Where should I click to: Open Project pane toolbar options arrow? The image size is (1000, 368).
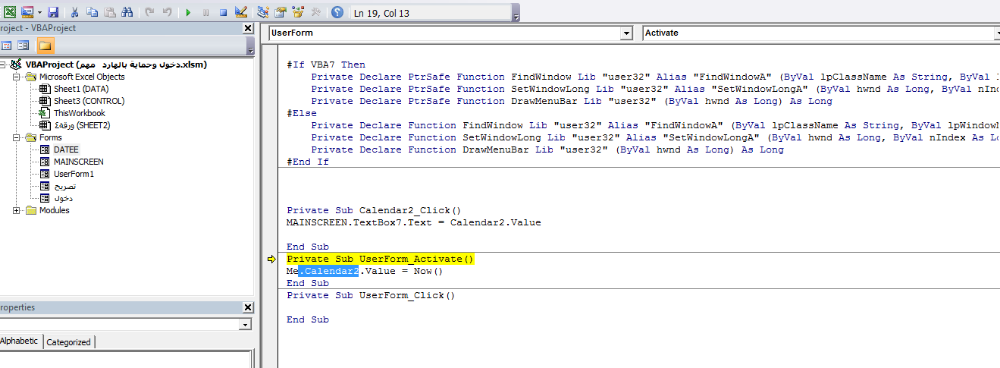click(x=250, y=47)
